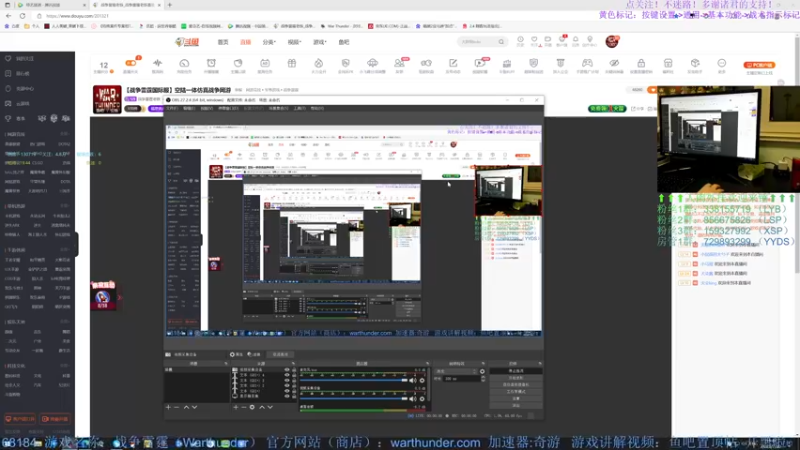Viewport: 800px width, 450px height.
Task: Click the 3D cube icon in Douyu toolbar
Action: [x=695, y=63]
